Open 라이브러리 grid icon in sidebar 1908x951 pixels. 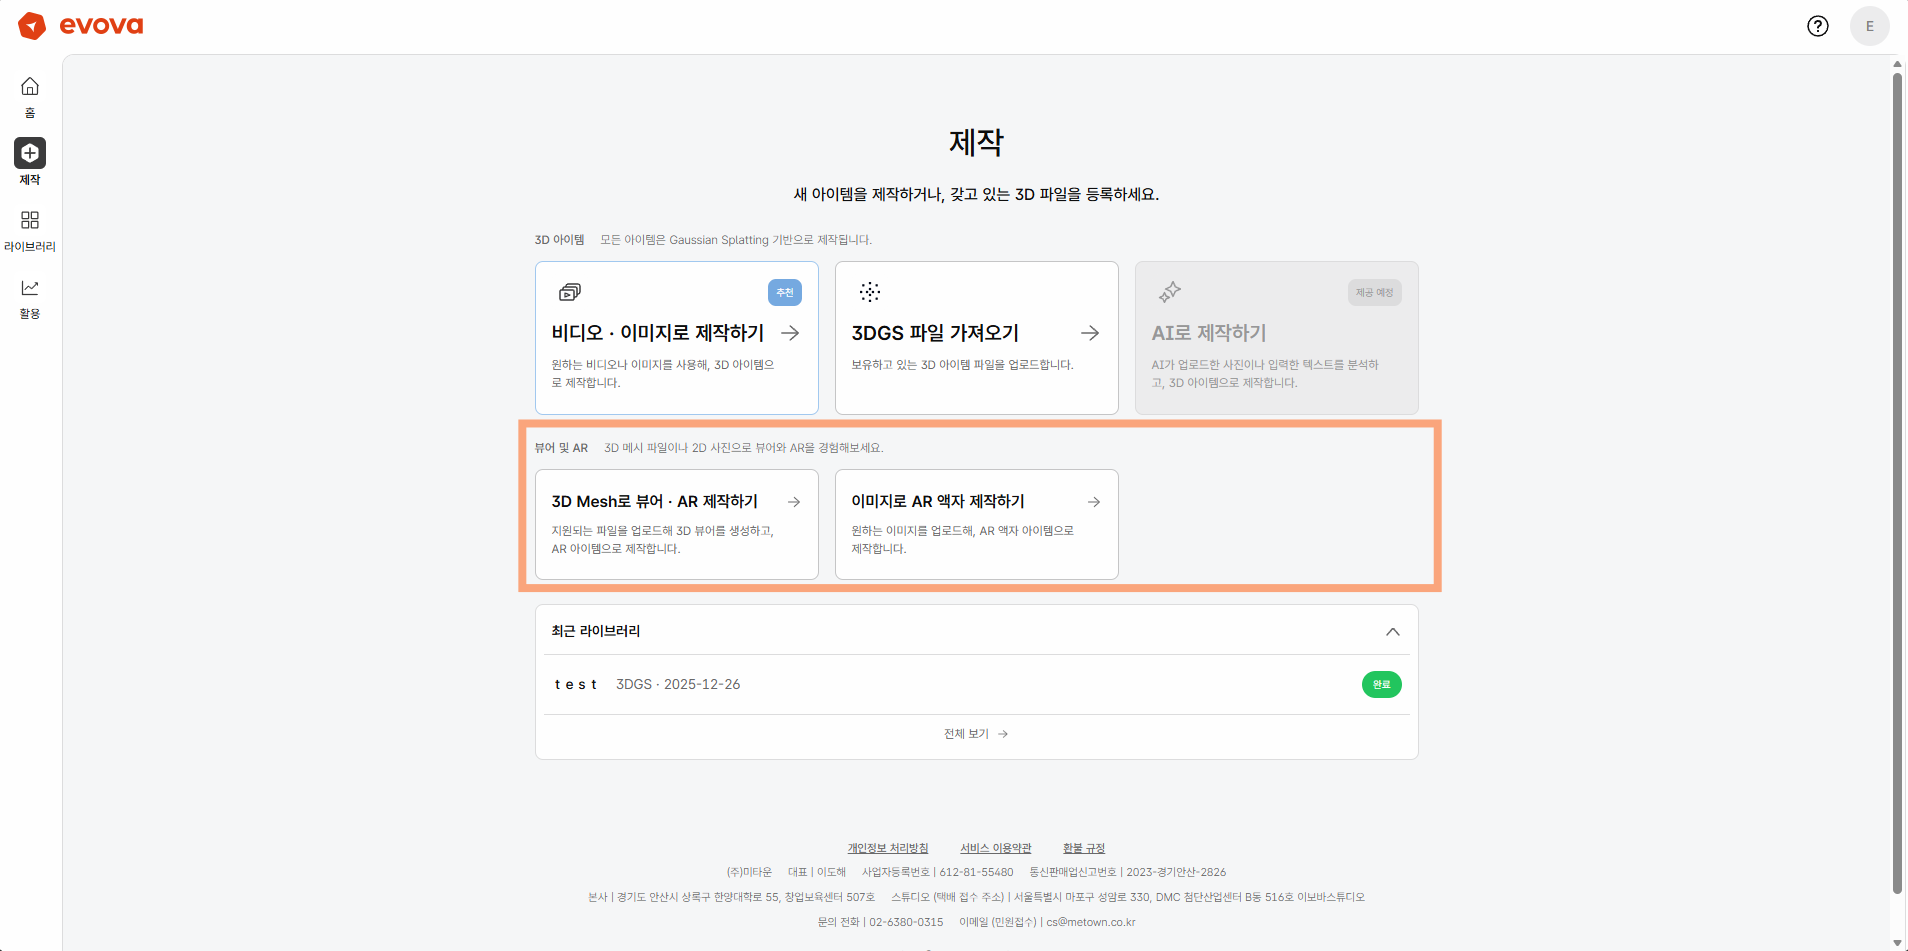coord(30,220)
